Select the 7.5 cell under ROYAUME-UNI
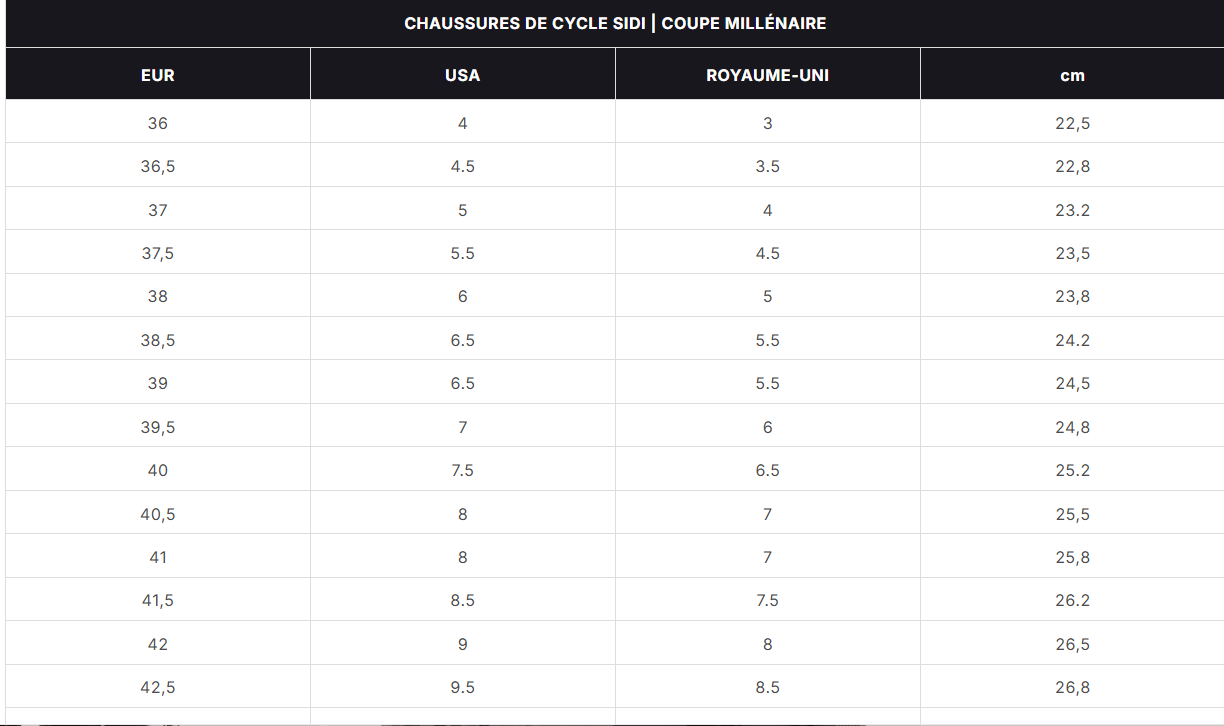The image size is (1224, 726). pos(767,600)
